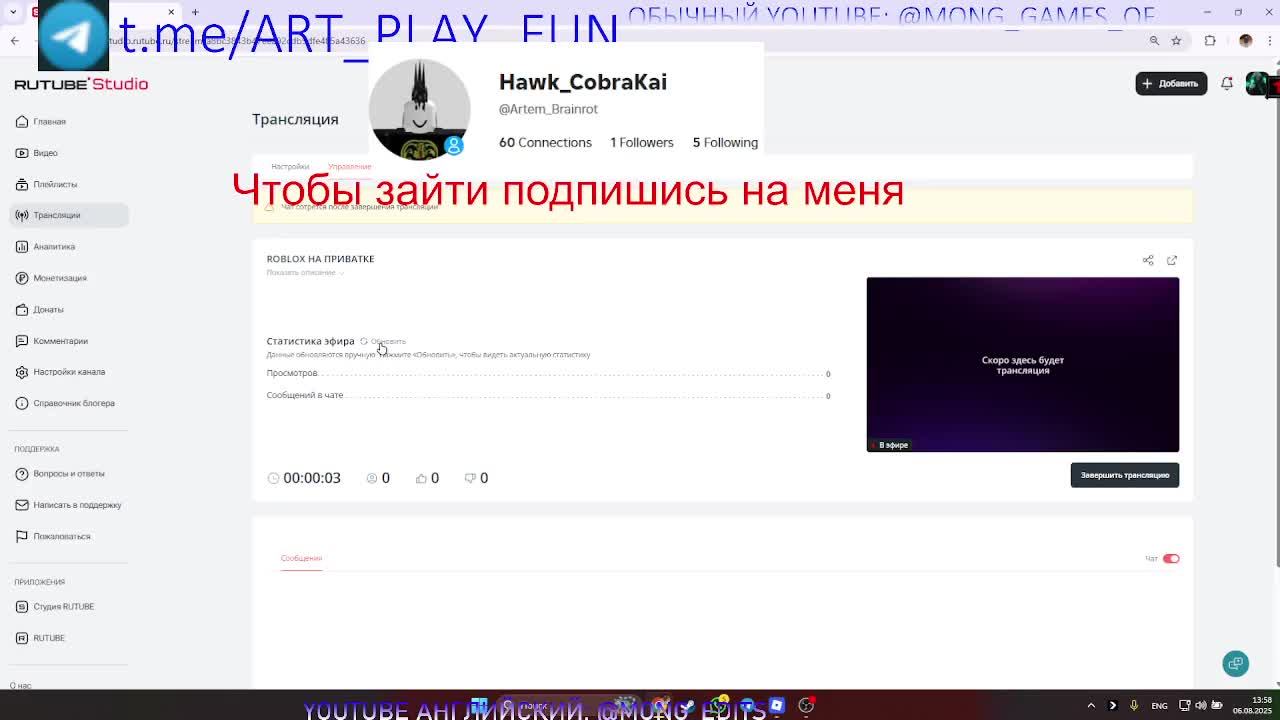This screenshot has height=720, width=1280.
Task: Click the RUTUBE Studio logo
Action: click(x=81, y=84)
